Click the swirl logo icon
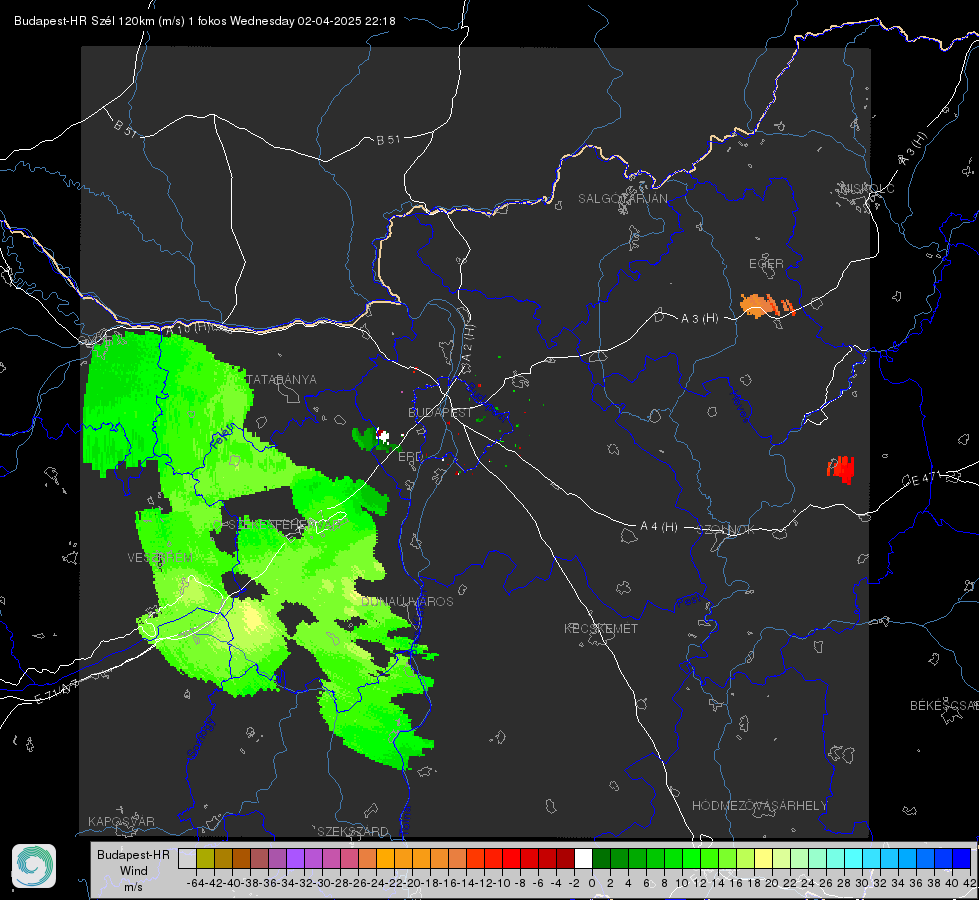979x900 pixels. pos(34,866)
